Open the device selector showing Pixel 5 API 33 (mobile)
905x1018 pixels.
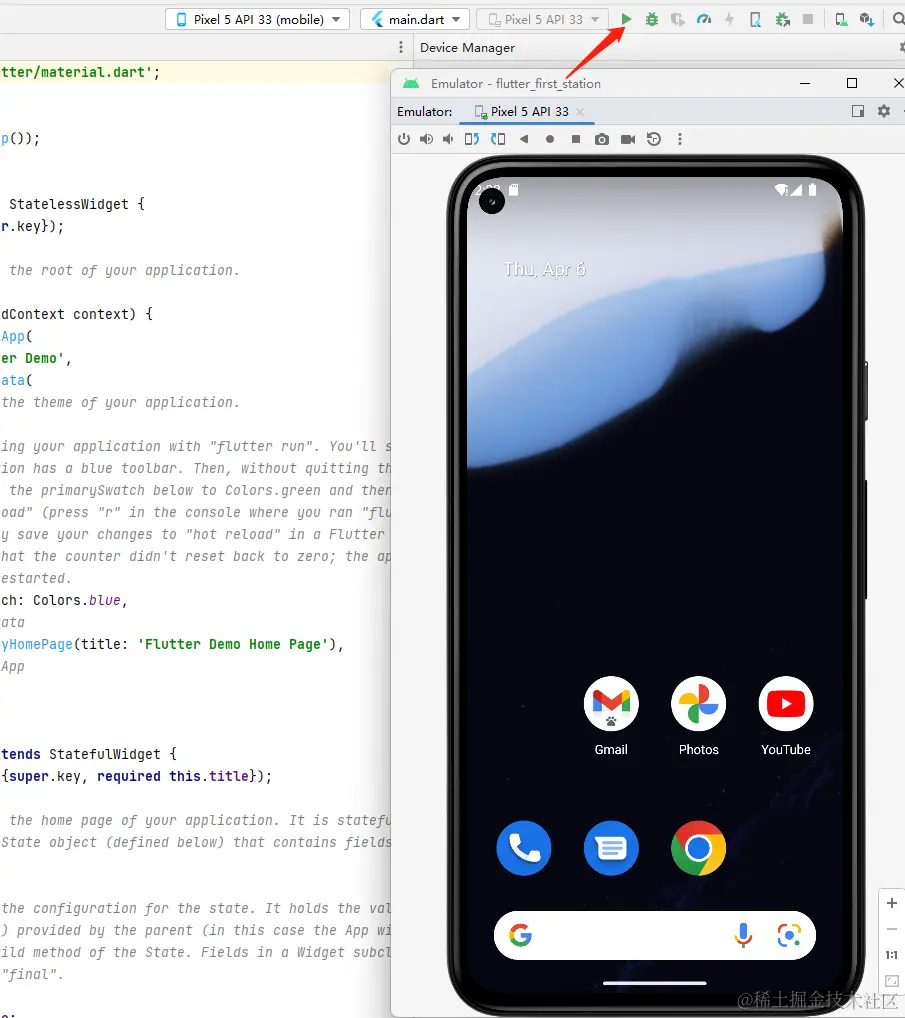257,19
